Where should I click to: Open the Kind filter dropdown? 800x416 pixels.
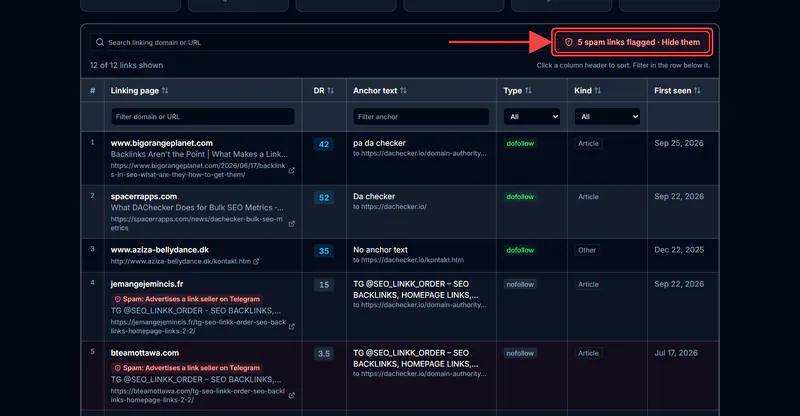(x=607, y=116)
